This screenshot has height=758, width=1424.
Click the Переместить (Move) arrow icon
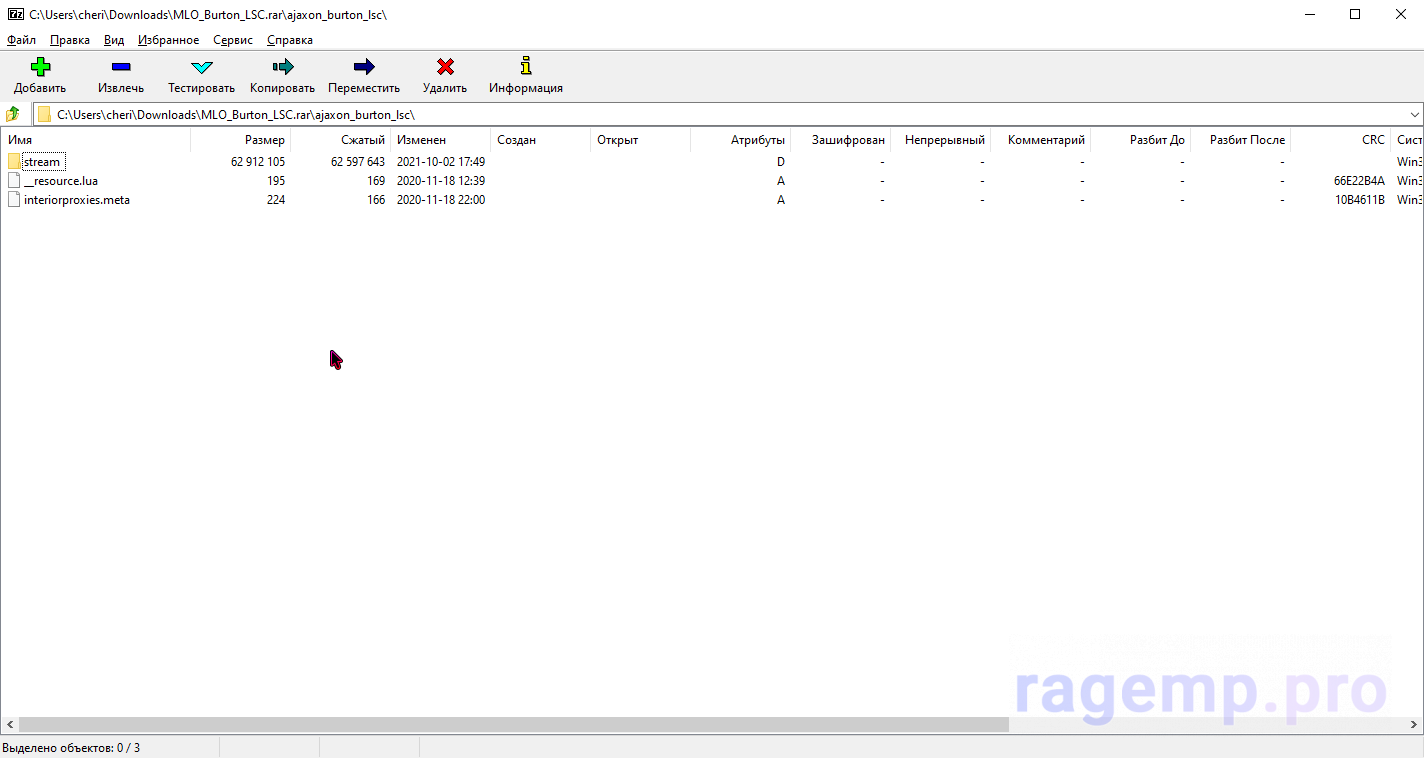point(364,67)
